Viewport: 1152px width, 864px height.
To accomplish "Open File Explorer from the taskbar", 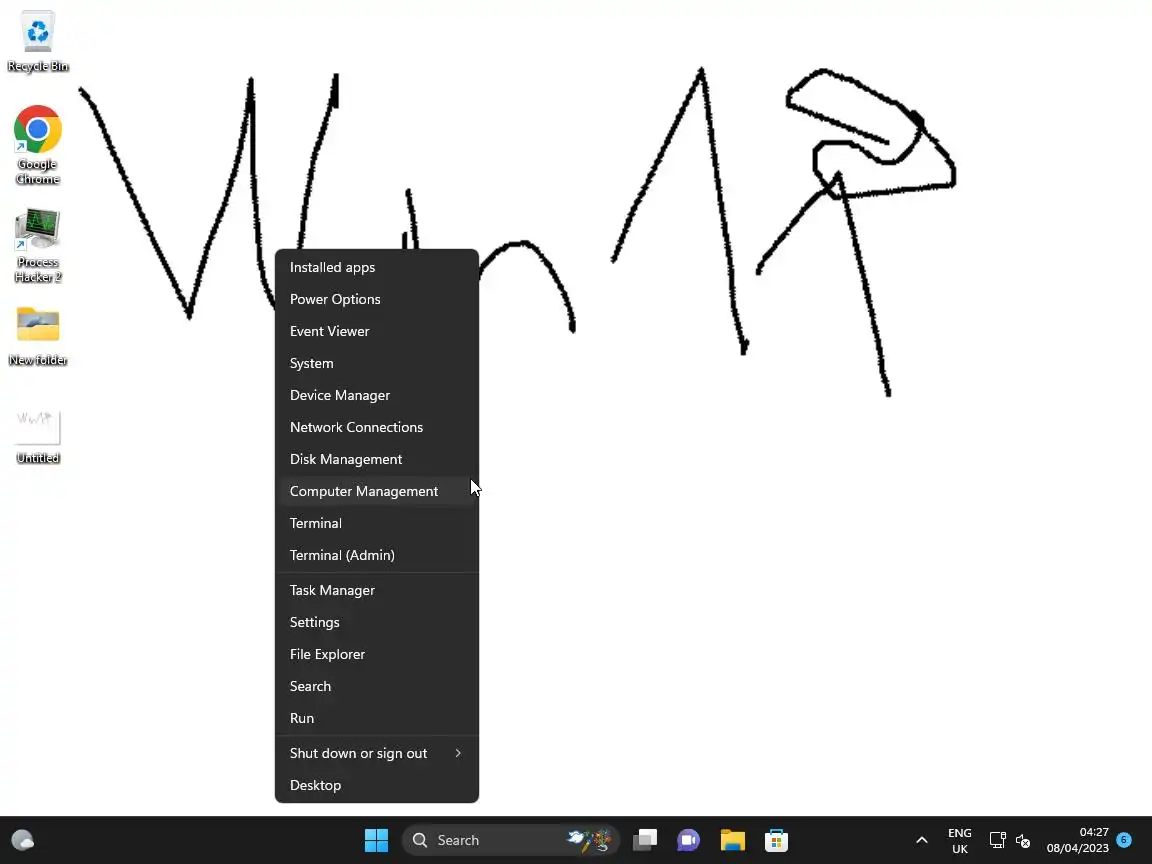I will click(x=732, y=840).
